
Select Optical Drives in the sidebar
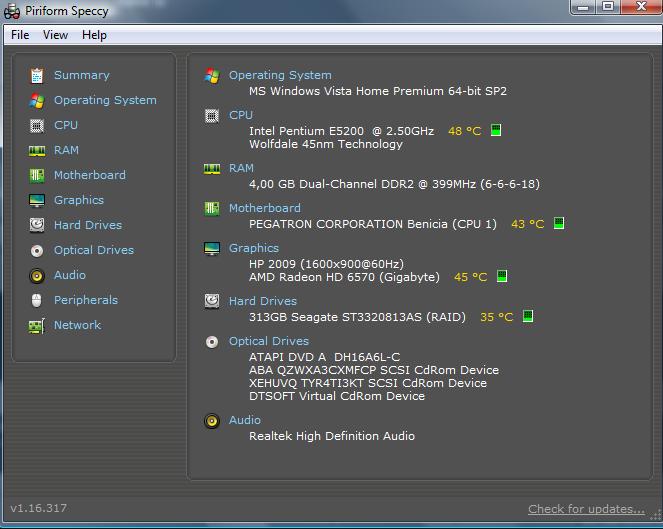tap(94, 250)
